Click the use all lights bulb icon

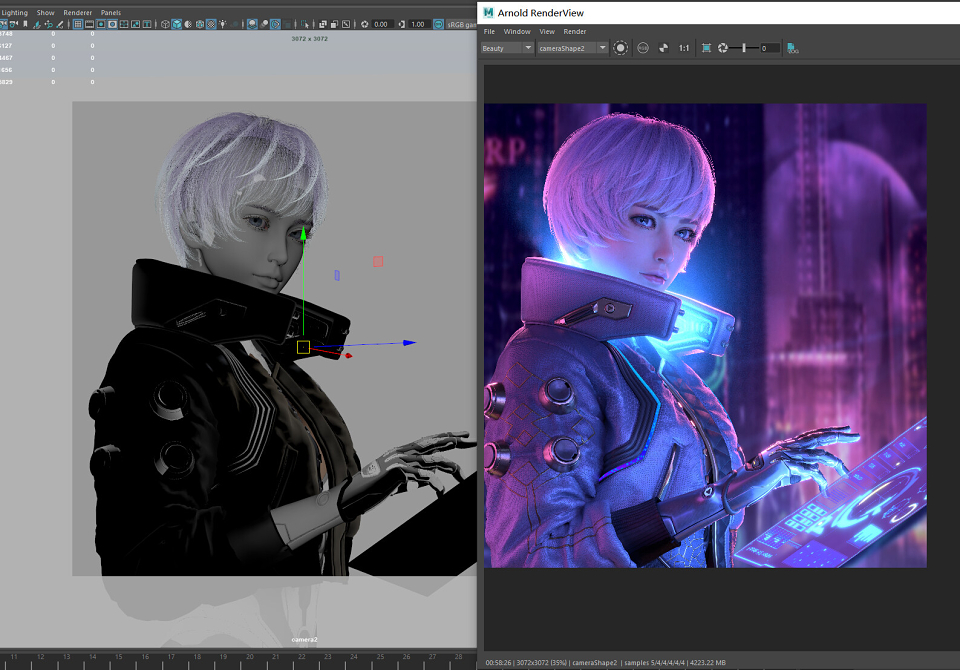(x=223, y=24)
